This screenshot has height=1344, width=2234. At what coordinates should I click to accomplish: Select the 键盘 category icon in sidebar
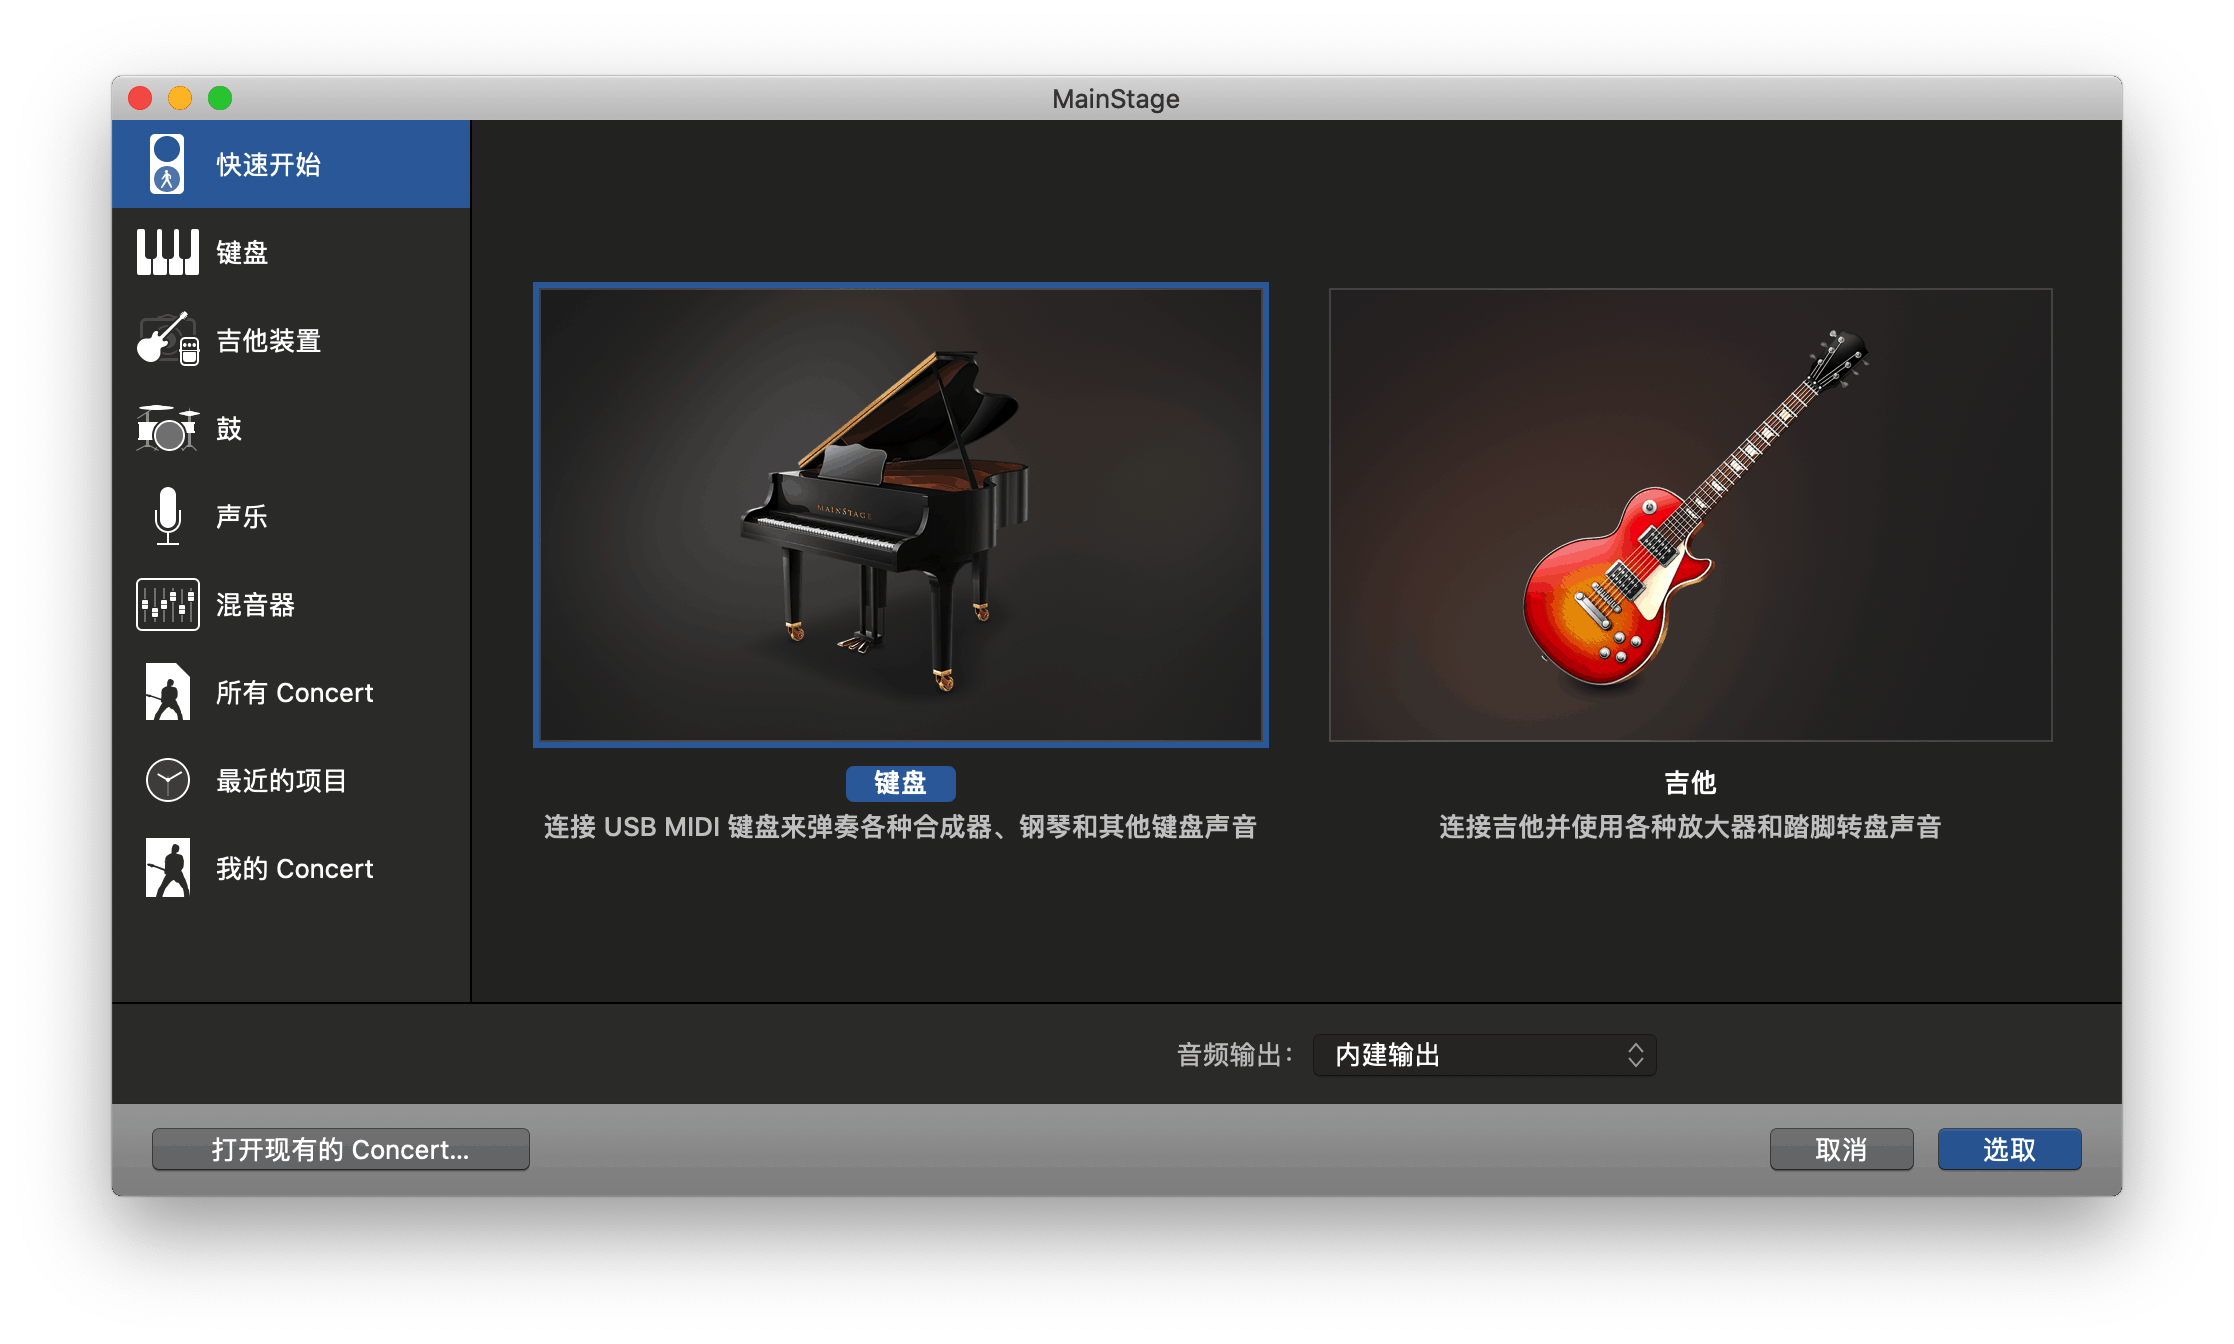(167, 251)
